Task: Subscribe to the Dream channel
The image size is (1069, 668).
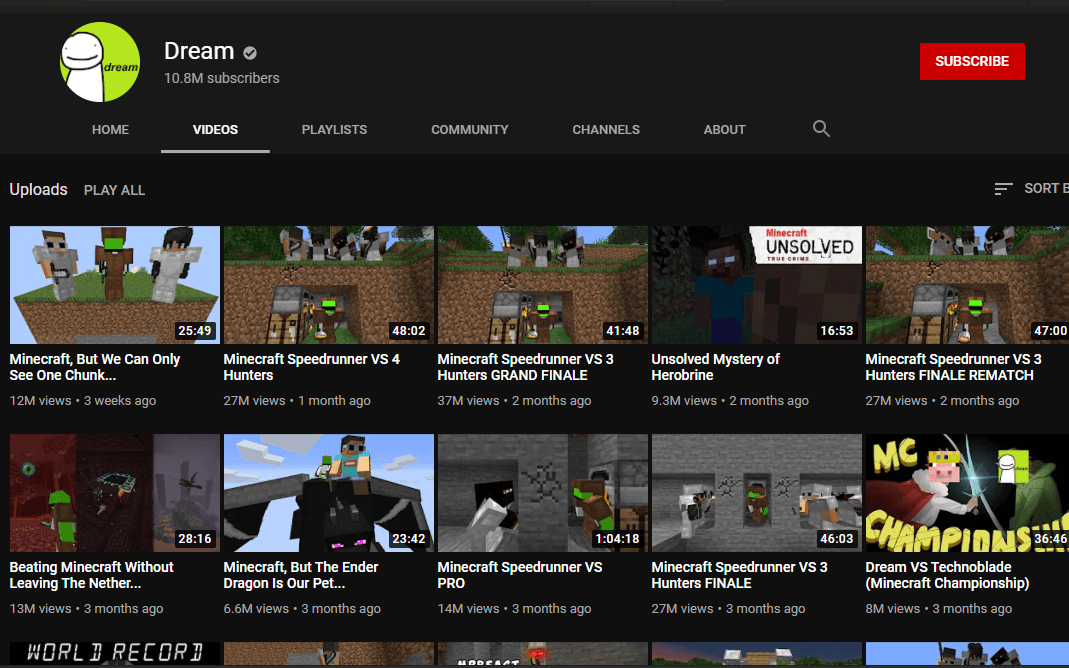Action: [972, 61]
